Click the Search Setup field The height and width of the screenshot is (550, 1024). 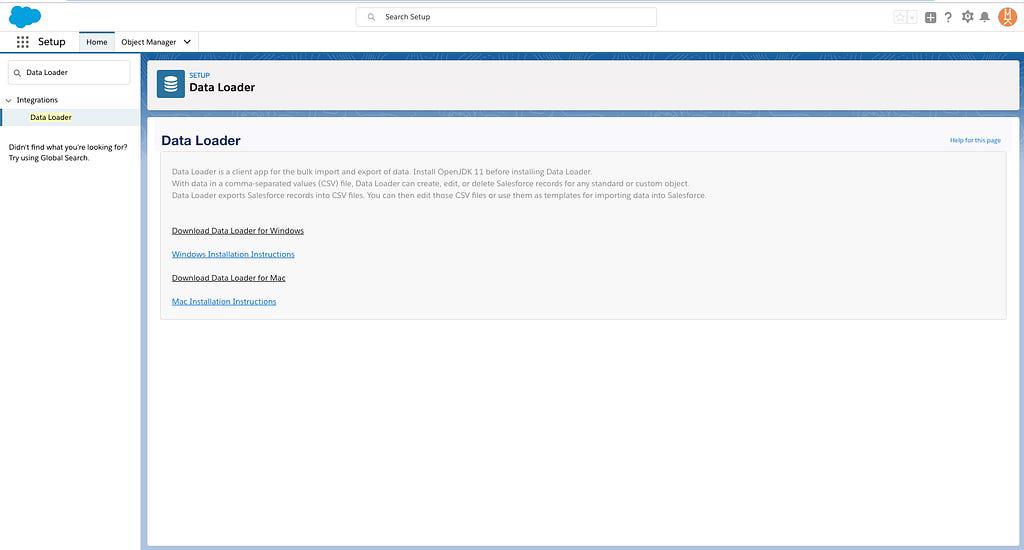point(506,17)
